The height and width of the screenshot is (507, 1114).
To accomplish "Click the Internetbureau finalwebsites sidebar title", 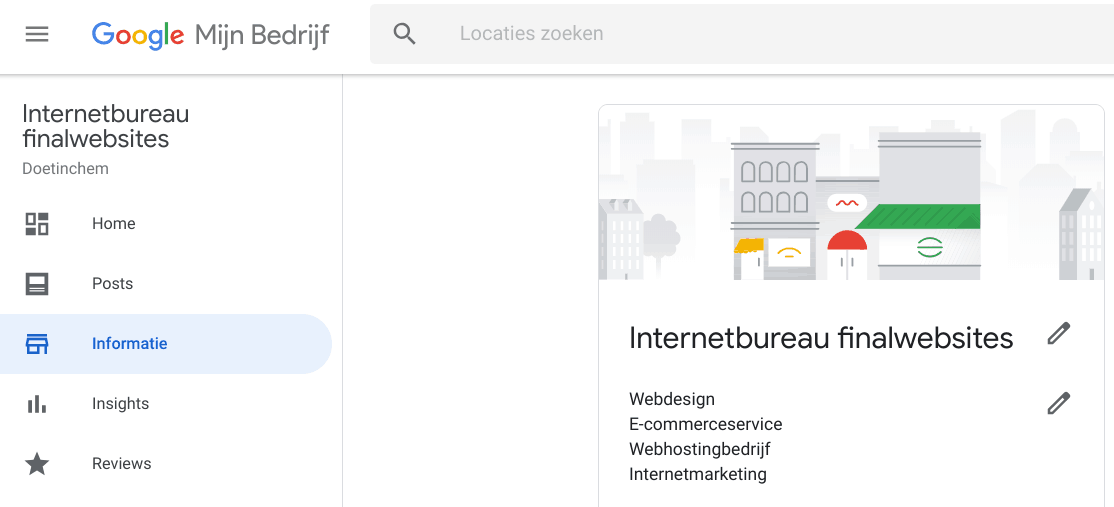I will pos(106,126).
